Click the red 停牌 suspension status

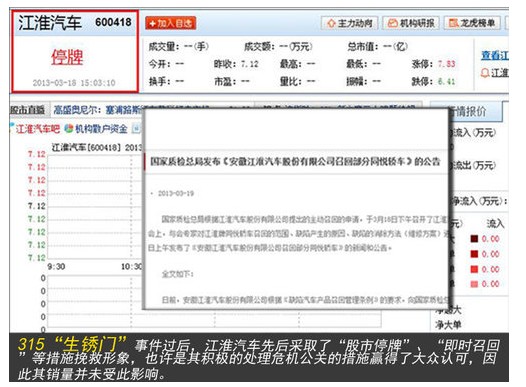pos(67,57)
